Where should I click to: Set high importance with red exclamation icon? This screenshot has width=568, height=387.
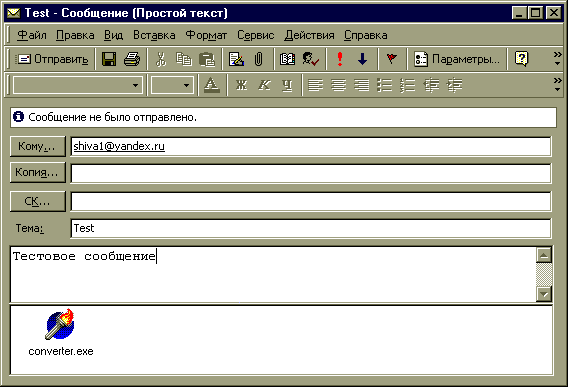click(340, 59)
